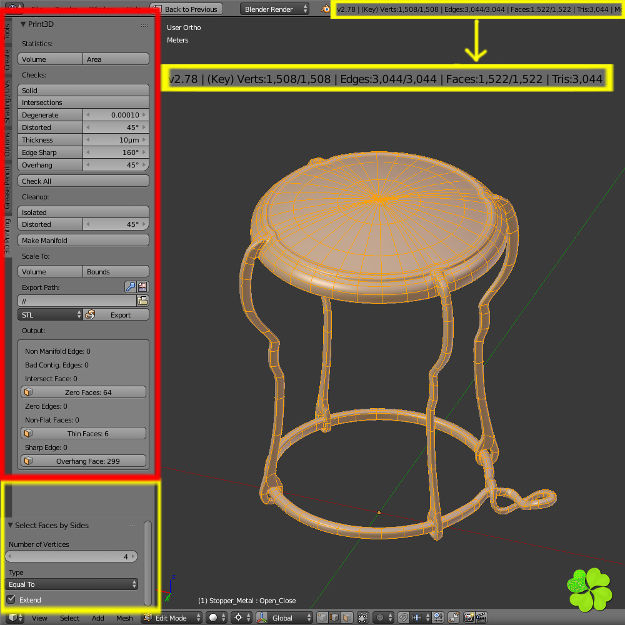Open the snap element selector

point(419,617)
